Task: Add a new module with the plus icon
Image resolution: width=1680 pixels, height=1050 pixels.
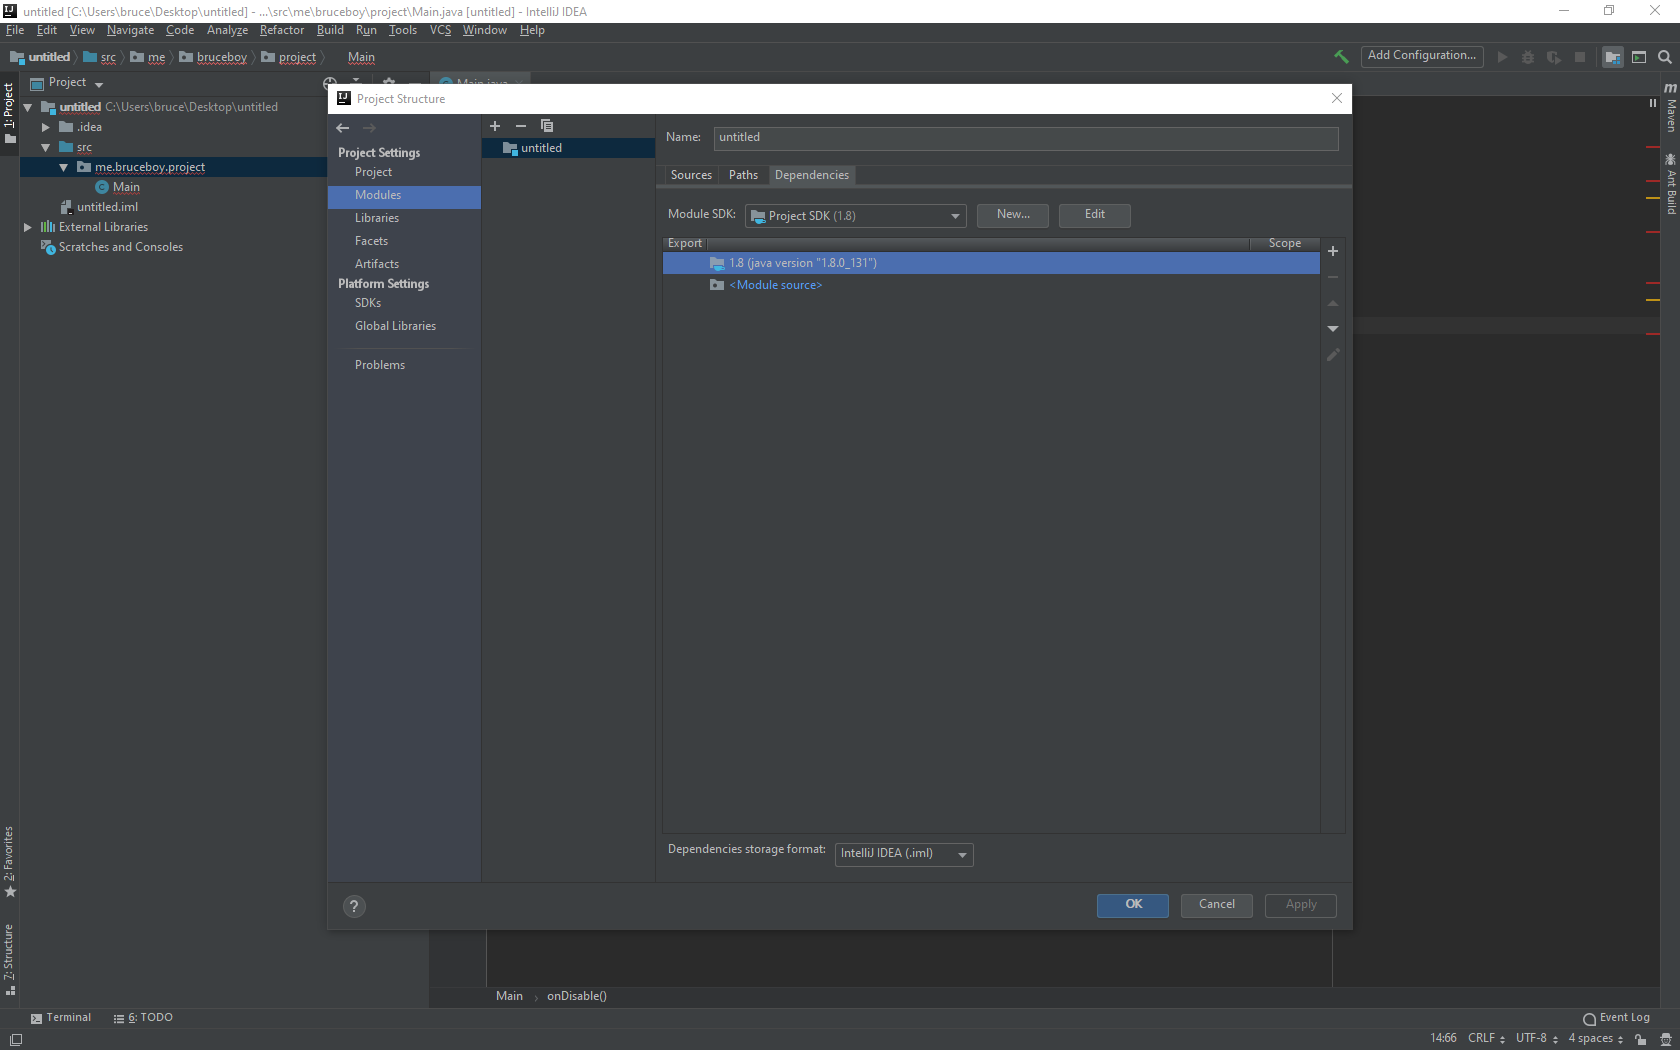Action: click(x=495, y=126)
